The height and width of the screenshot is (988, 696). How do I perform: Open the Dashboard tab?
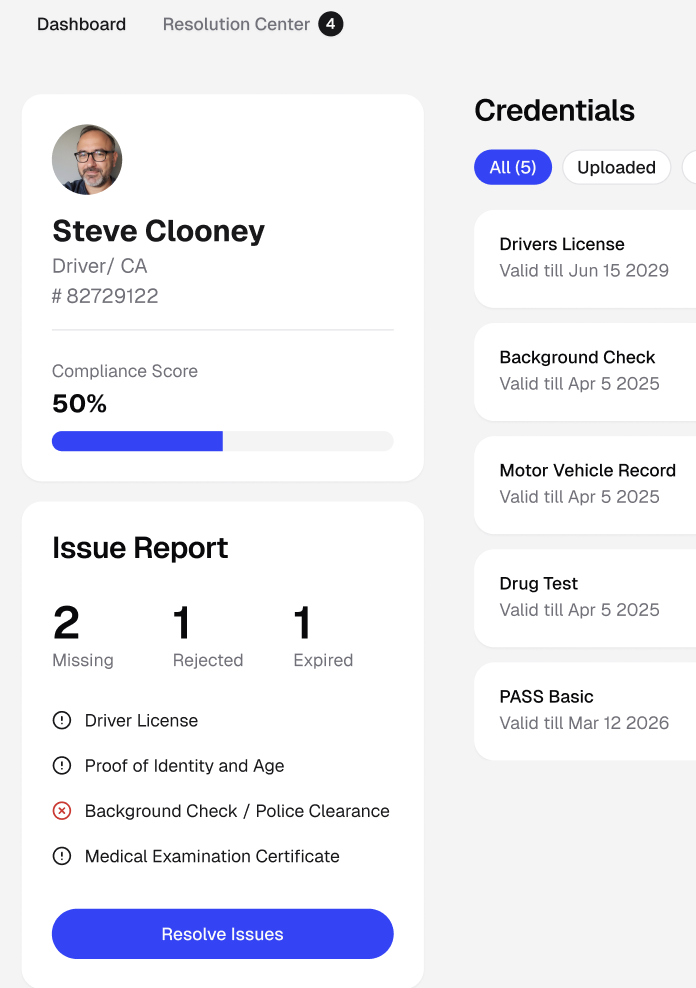[81, 24]
